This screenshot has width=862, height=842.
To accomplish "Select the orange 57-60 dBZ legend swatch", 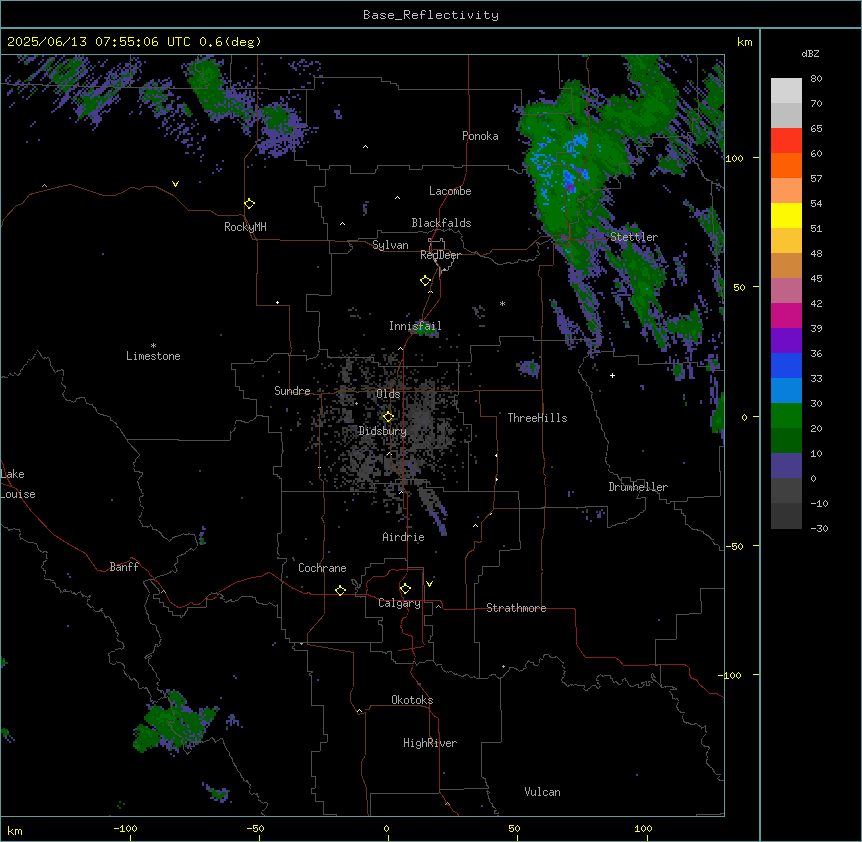I will point(786,165).
